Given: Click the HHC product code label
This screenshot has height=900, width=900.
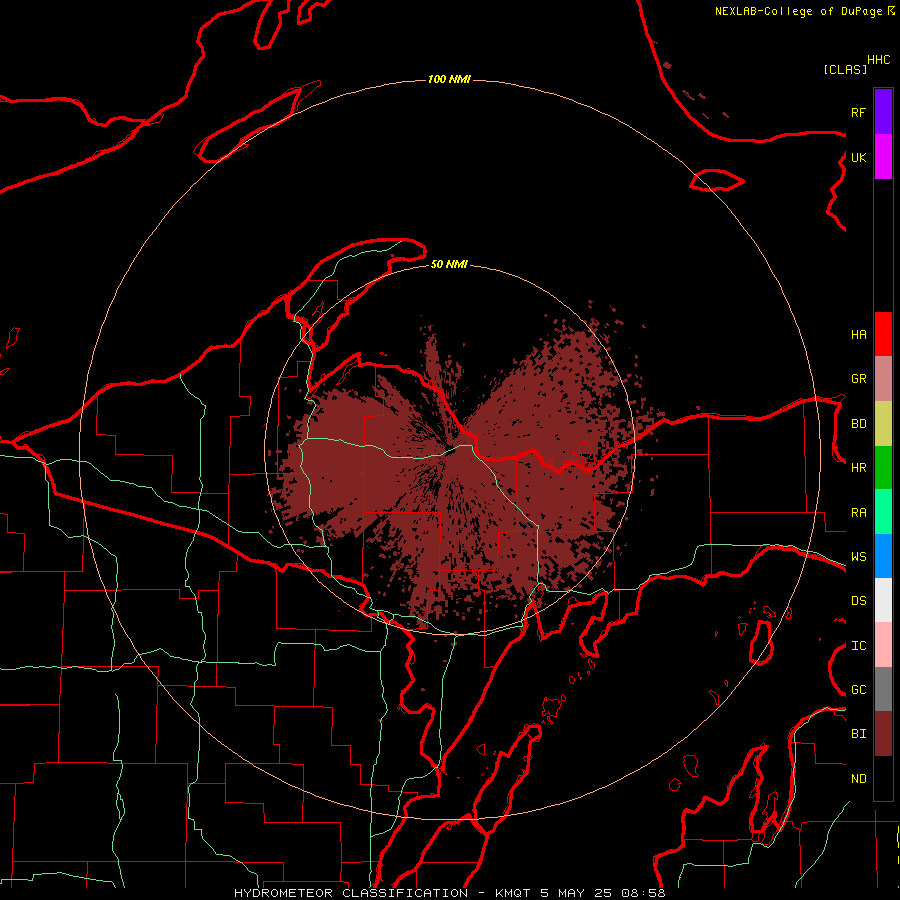Looking at the screenshot, I should (878, 60).
